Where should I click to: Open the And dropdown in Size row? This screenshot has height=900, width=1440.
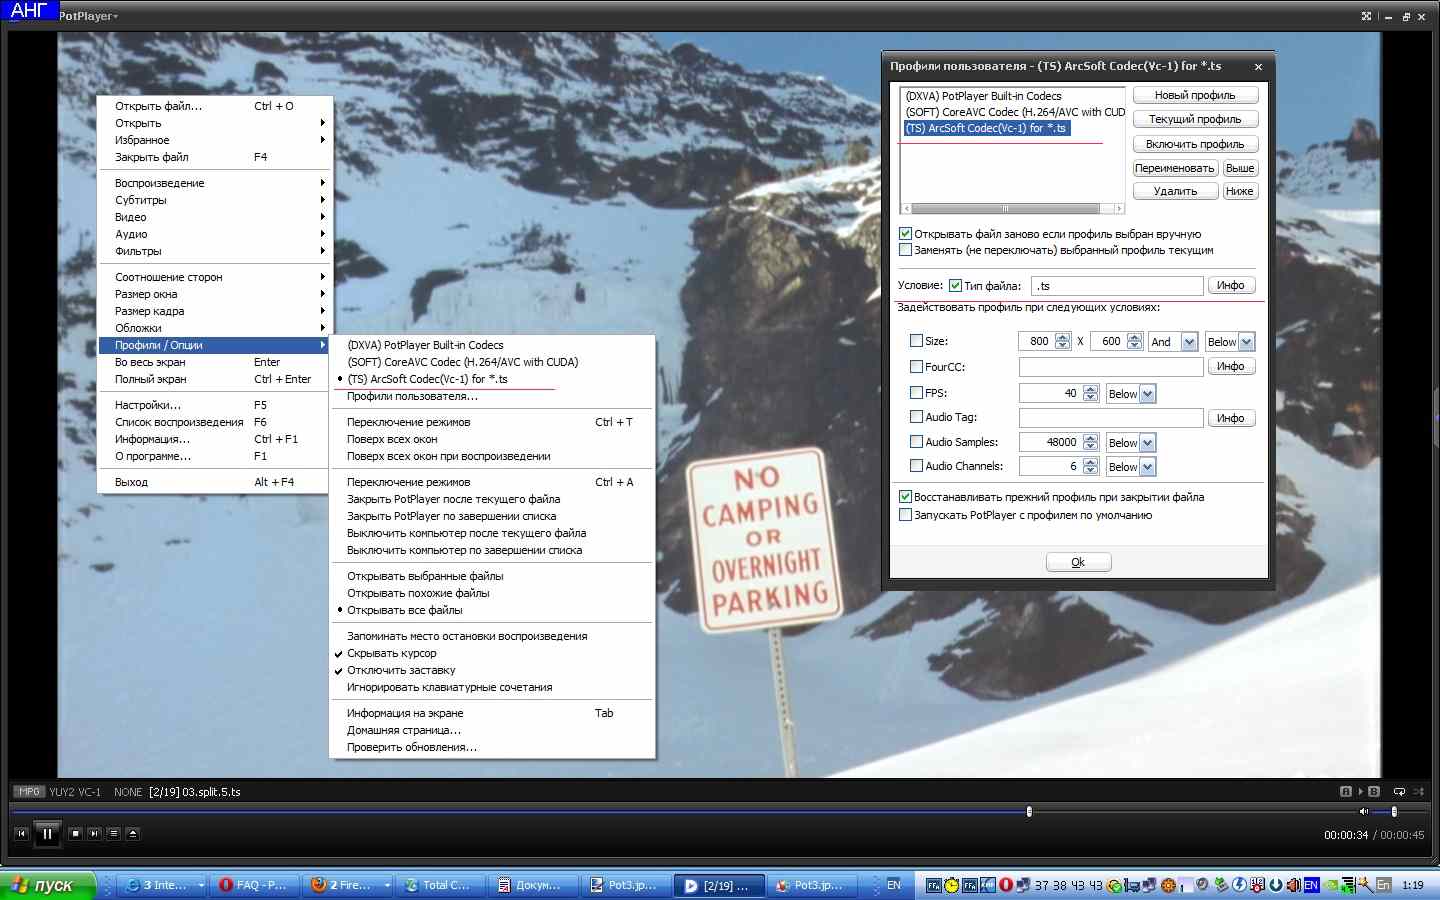[x=1189, y=342]
